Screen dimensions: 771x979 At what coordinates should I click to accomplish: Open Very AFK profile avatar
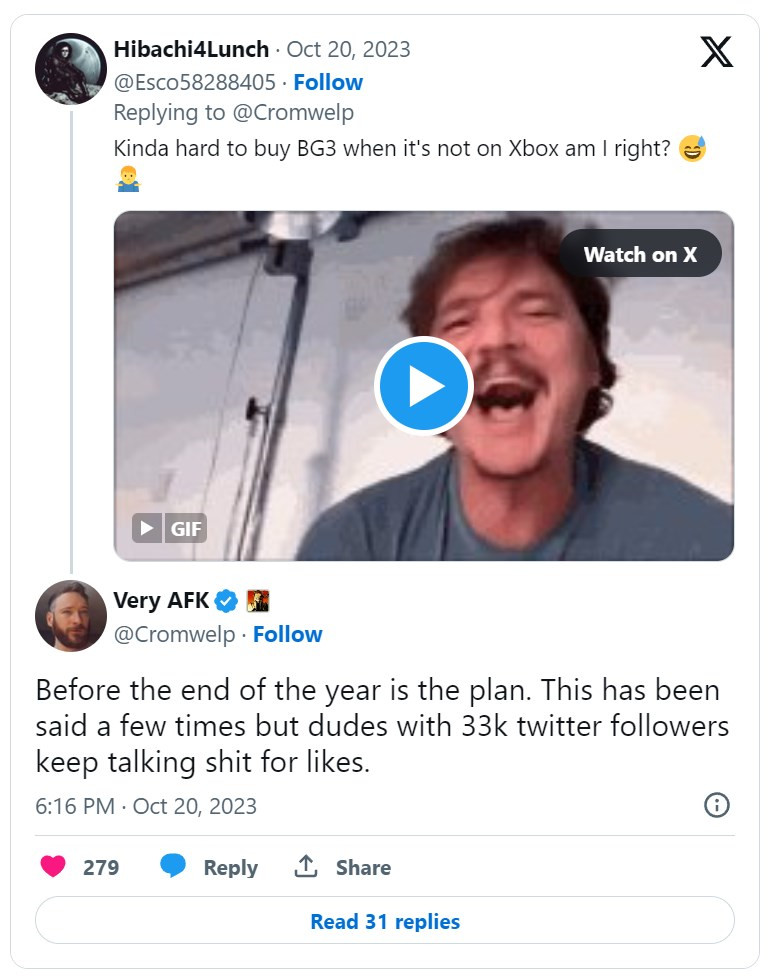(71, 616)
